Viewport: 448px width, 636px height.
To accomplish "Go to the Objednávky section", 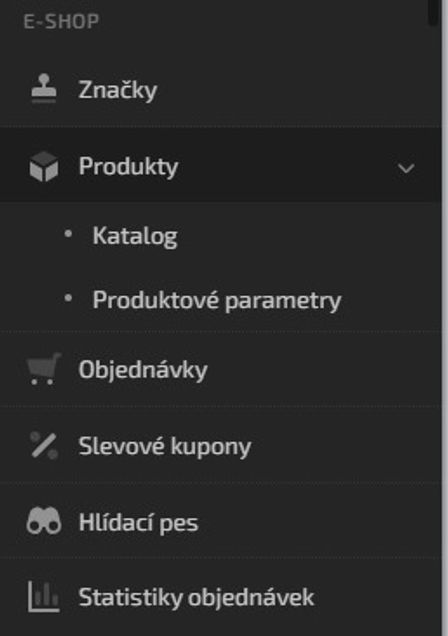I will pyautogui.click(x=143, y=370).
